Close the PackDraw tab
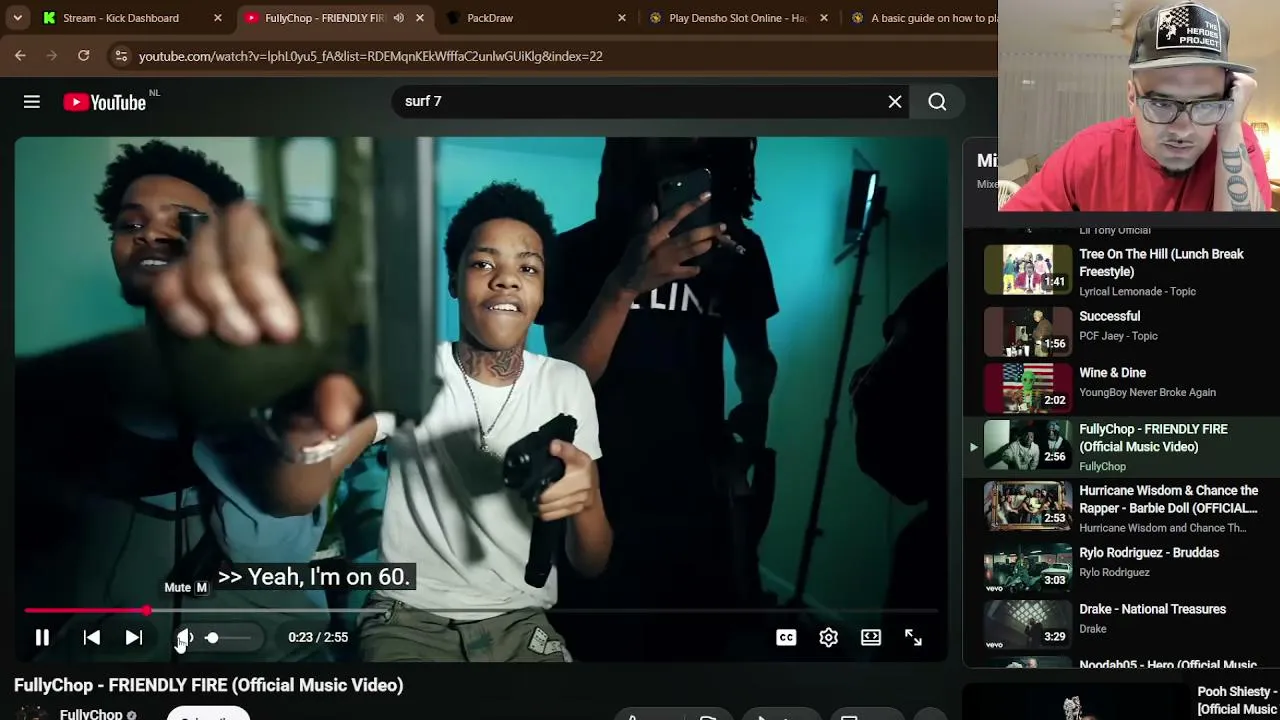The height and width of the screenshot is (720, 1280). pyautogui.click(x=622, y=18)
